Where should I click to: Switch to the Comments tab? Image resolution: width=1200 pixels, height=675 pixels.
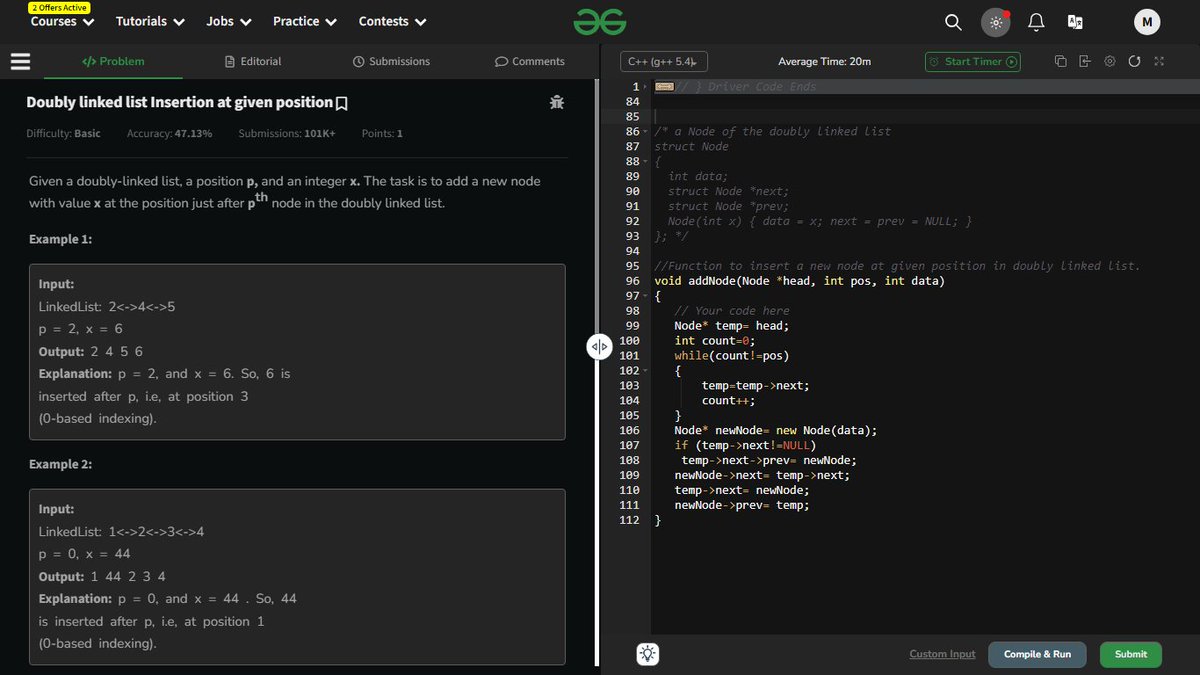[530, 61]
